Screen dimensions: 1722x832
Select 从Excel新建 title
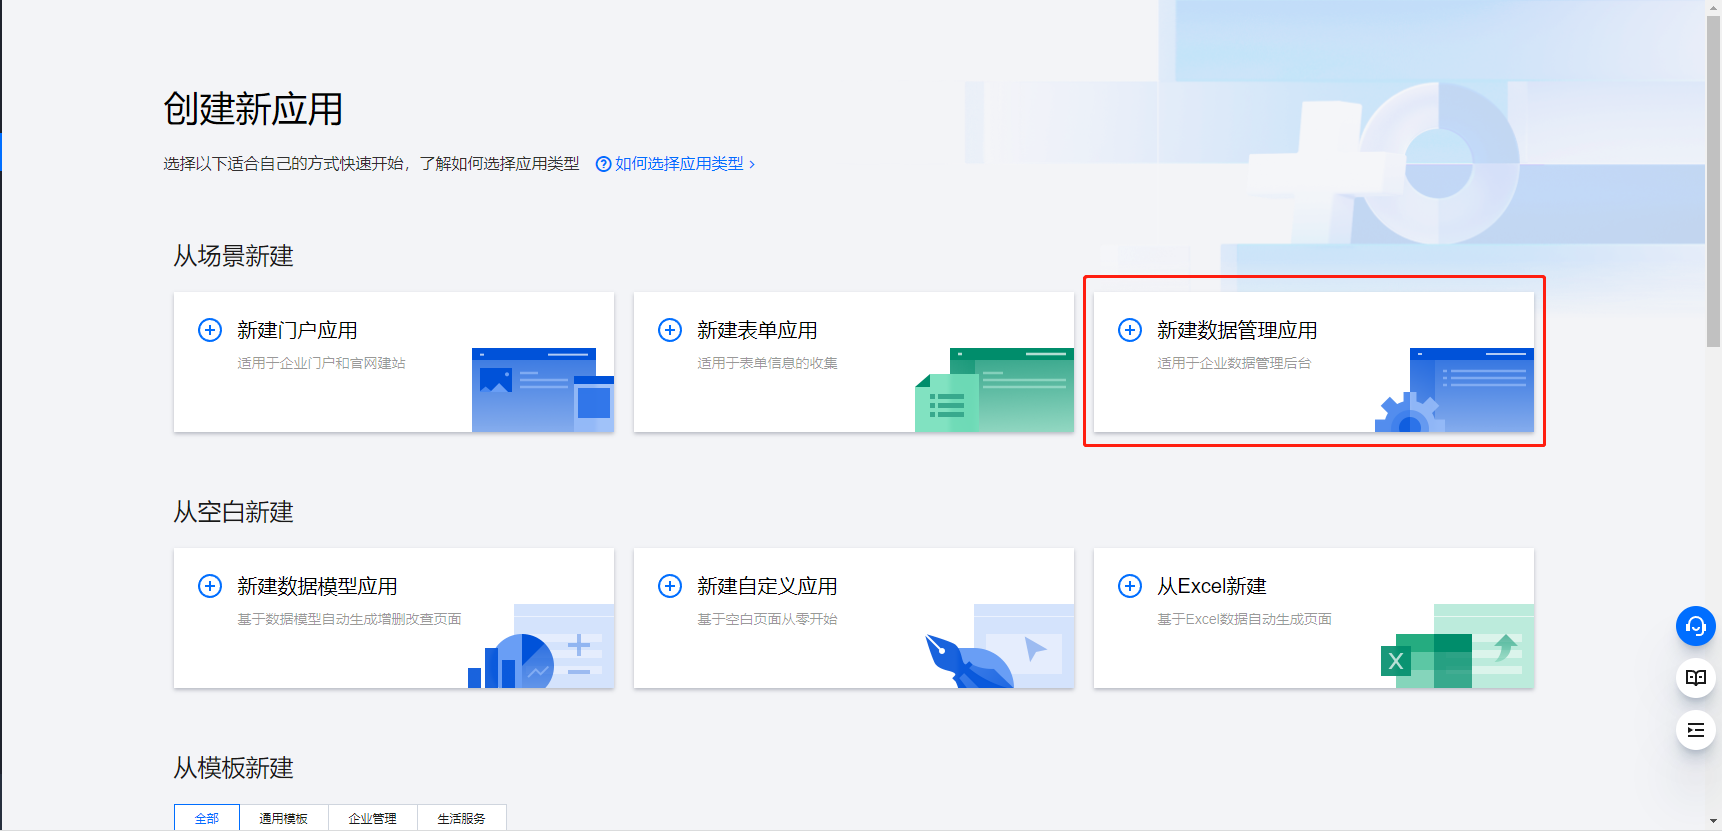(x=1212, y=586)
